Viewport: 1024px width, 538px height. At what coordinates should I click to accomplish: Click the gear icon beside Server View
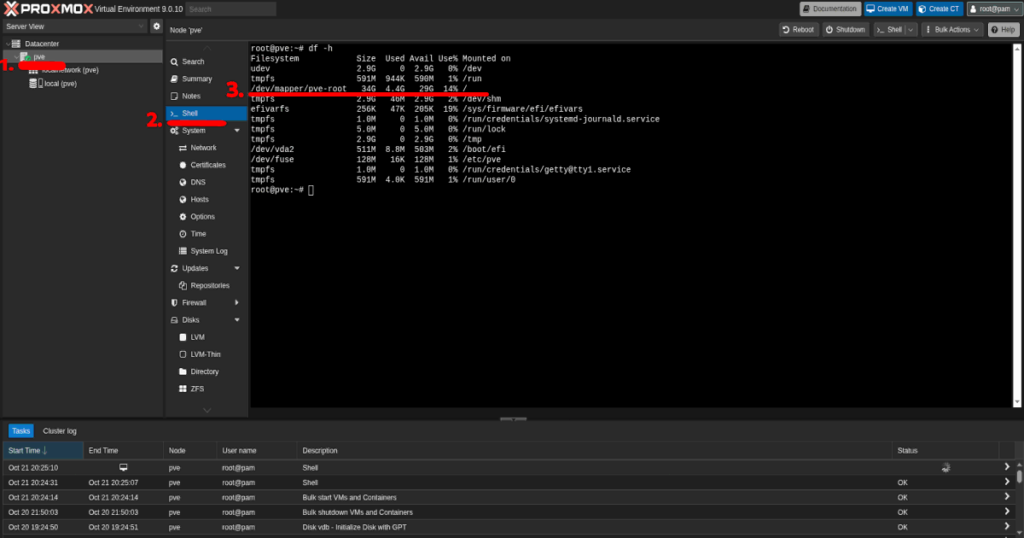(x=156, y=26)
